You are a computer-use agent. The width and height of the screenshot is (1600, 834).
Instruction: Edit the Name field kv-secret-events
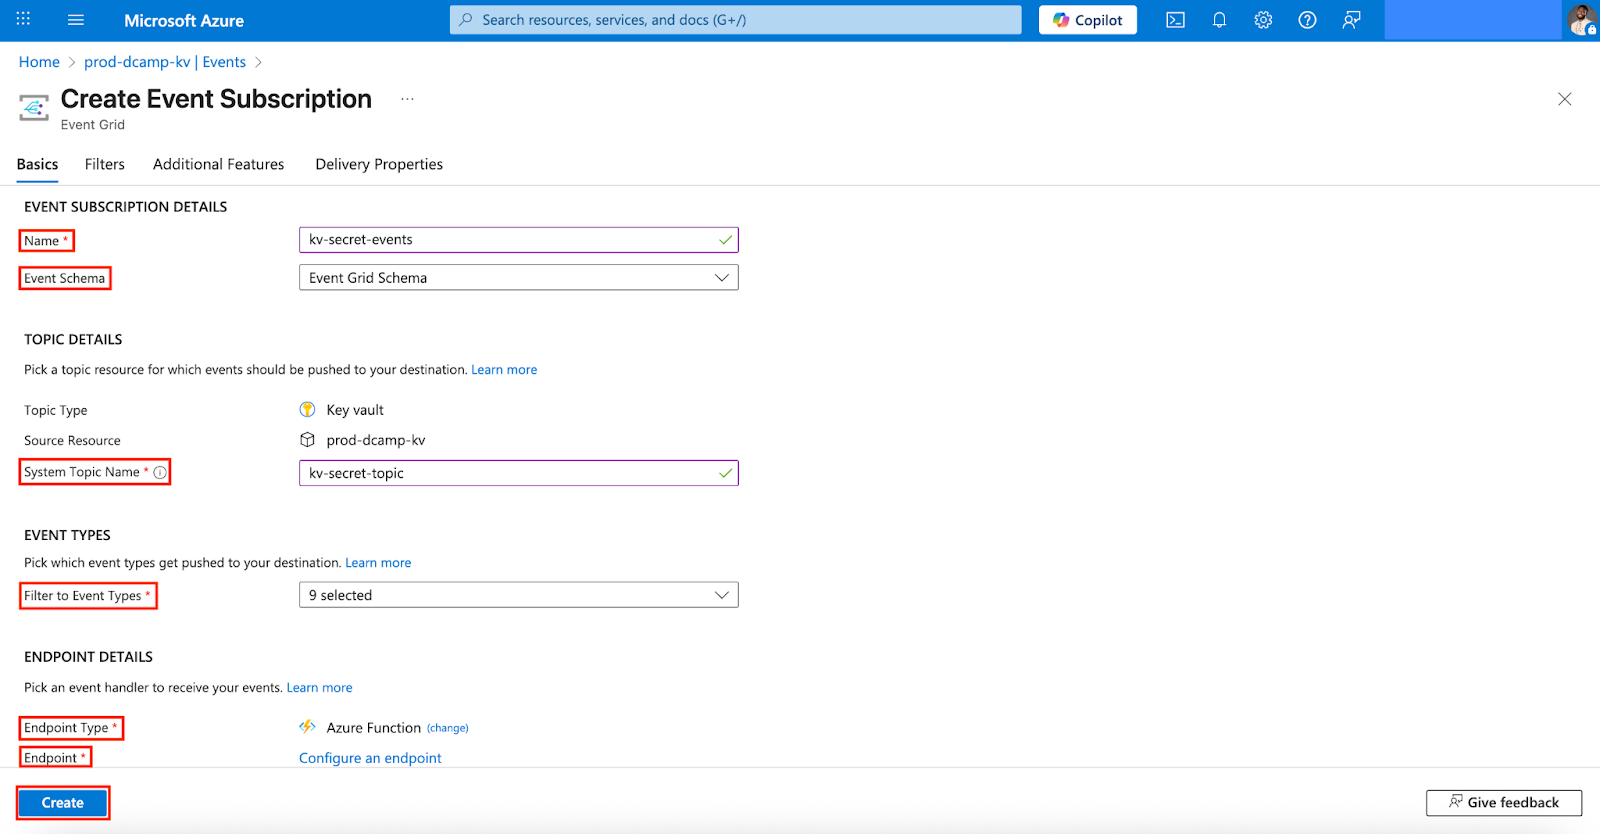518,240
